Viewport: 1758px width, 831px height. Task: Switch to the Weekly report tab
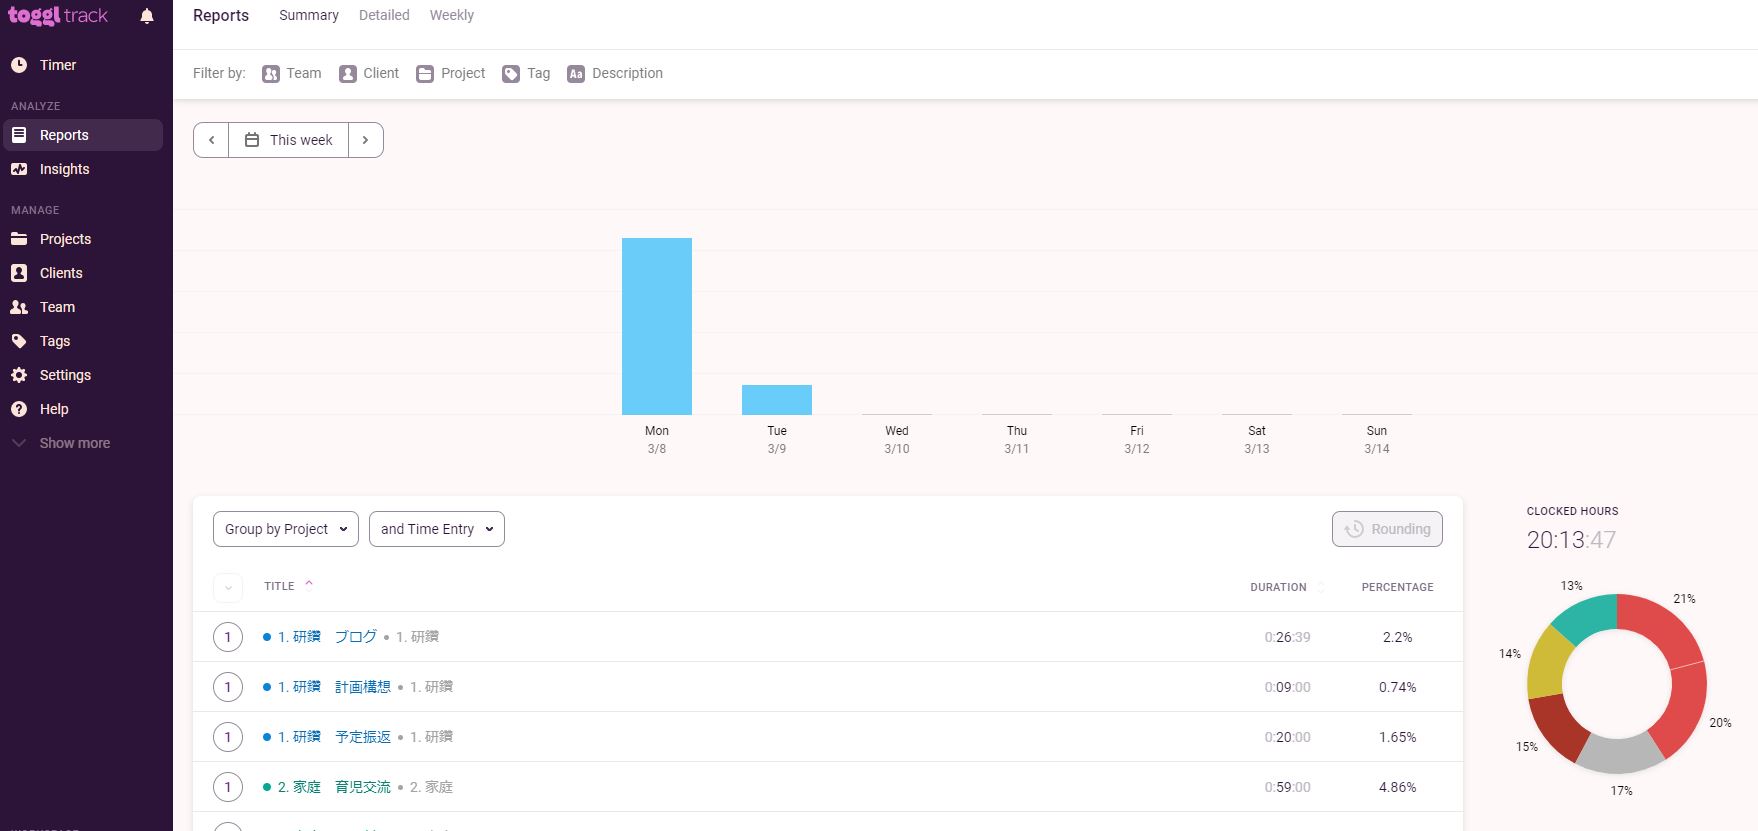[x=451, y=15]
